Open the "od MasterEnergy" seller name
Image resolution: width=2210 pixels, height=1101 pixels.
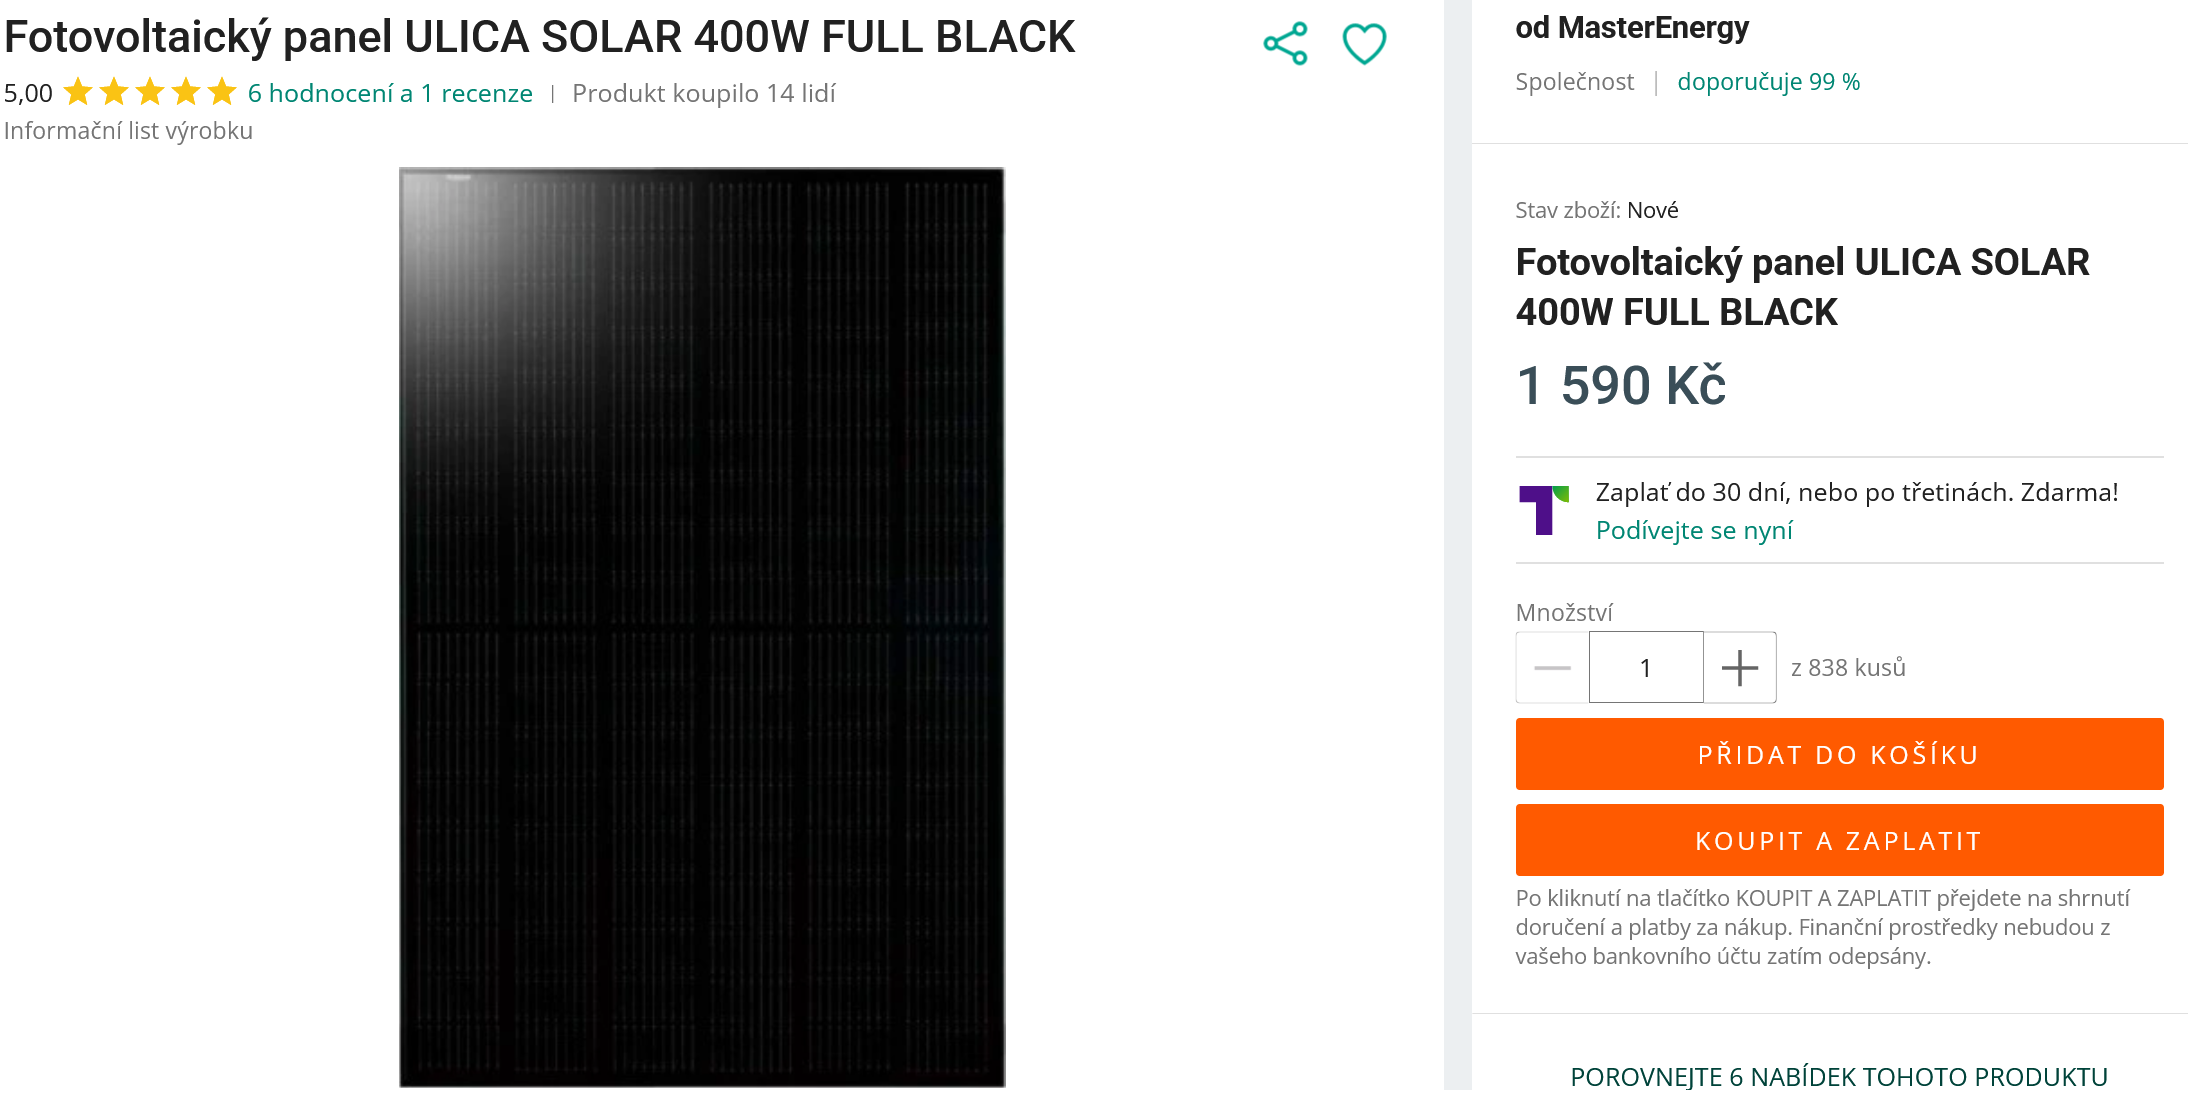pos(1632,28)
